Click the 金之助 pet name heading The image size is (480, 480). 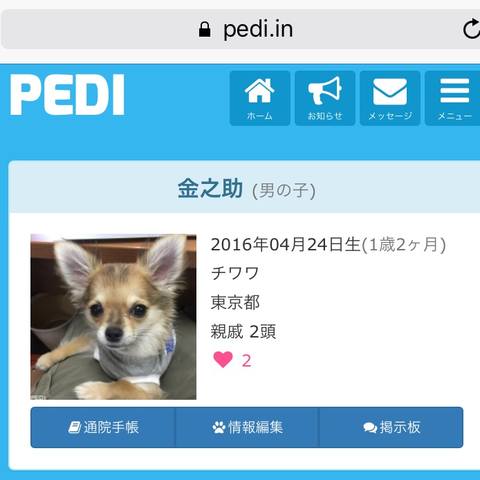point(210,189)
